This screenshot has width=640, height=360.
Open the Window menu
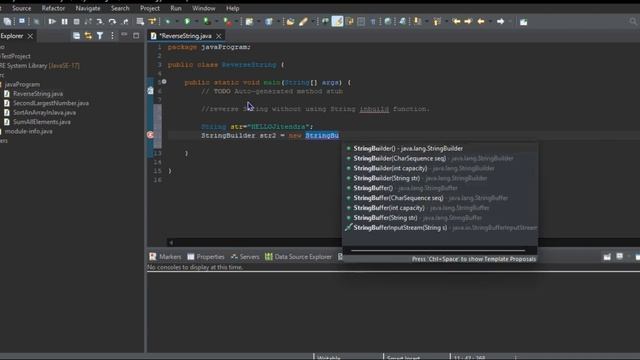click(204, 8)
